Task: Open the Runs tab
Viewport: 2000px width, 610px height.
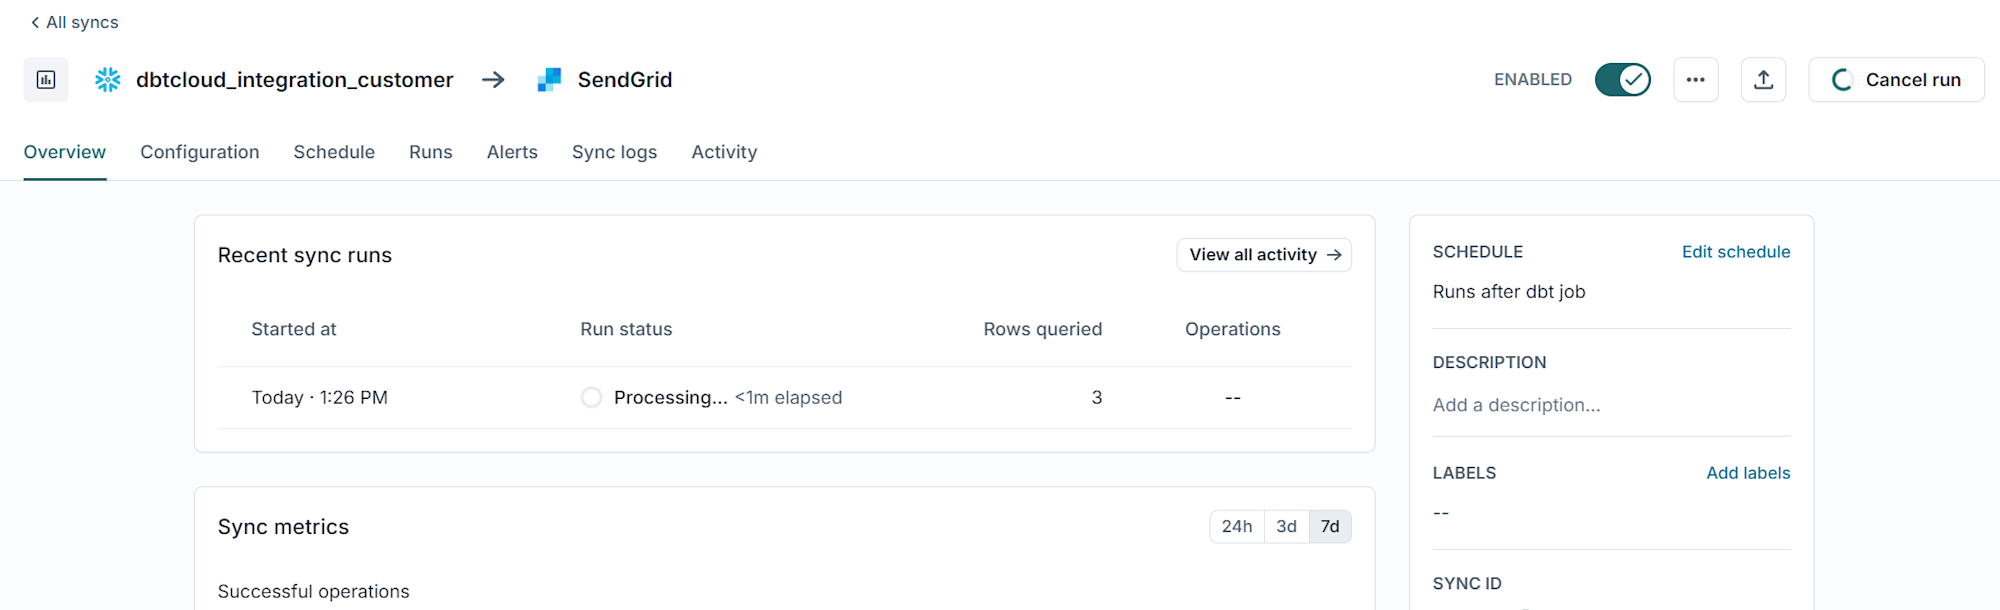Action: 431,152
